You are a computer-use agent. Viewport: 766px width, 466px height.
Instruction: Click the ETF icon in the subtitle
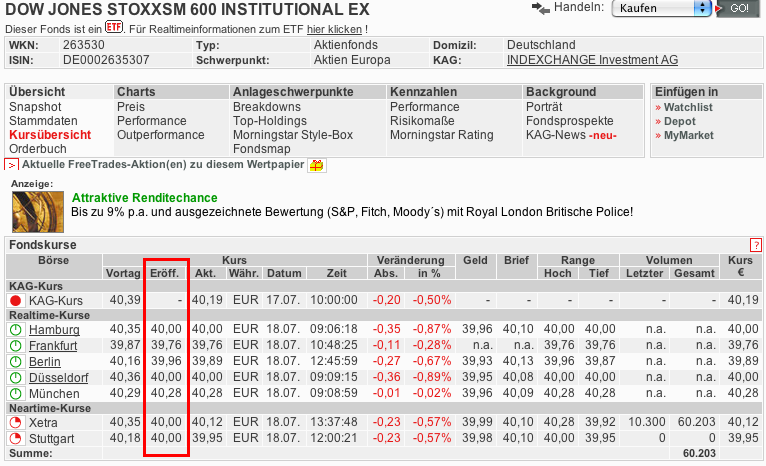[x=114, y=26]
